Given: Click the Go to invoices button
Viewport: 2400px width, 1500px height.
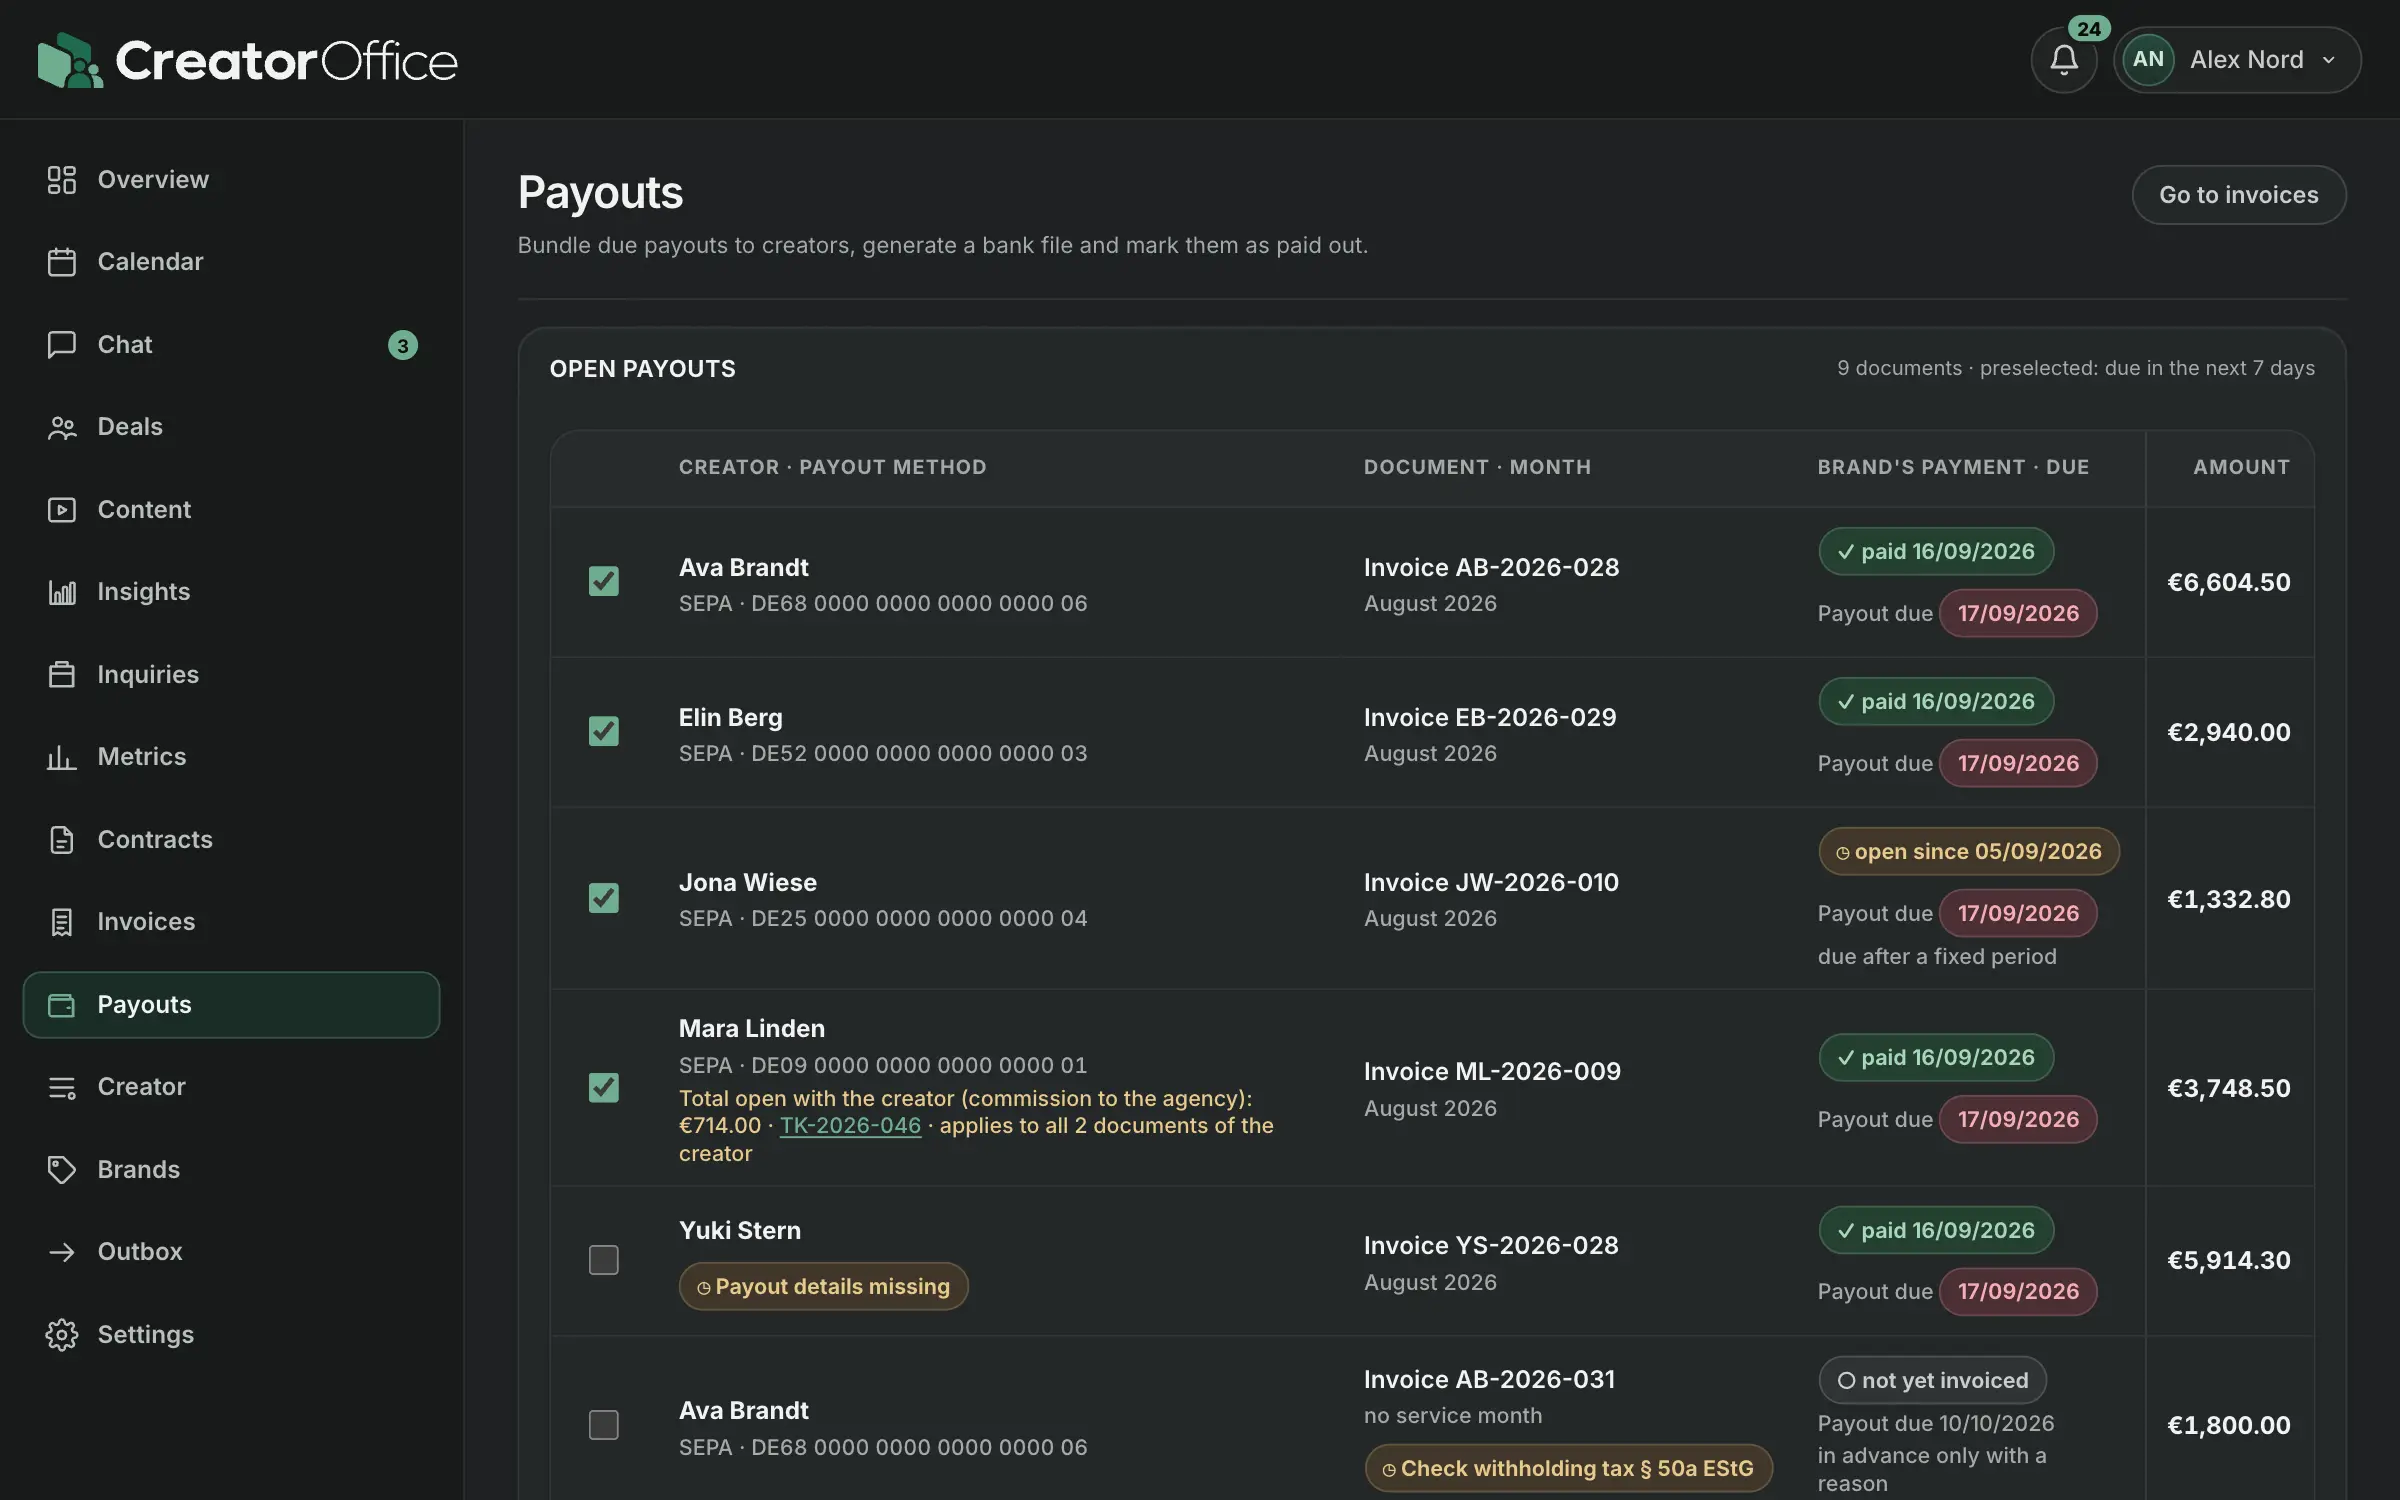Looking at the screenshot, I should tap(2239, 195).
